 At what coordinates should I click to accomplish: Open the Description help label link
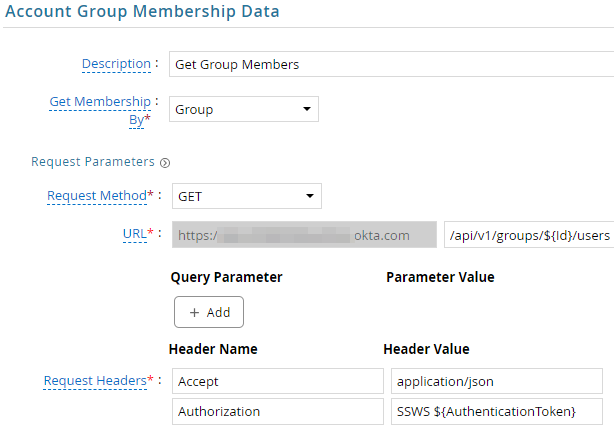point(116,64)
